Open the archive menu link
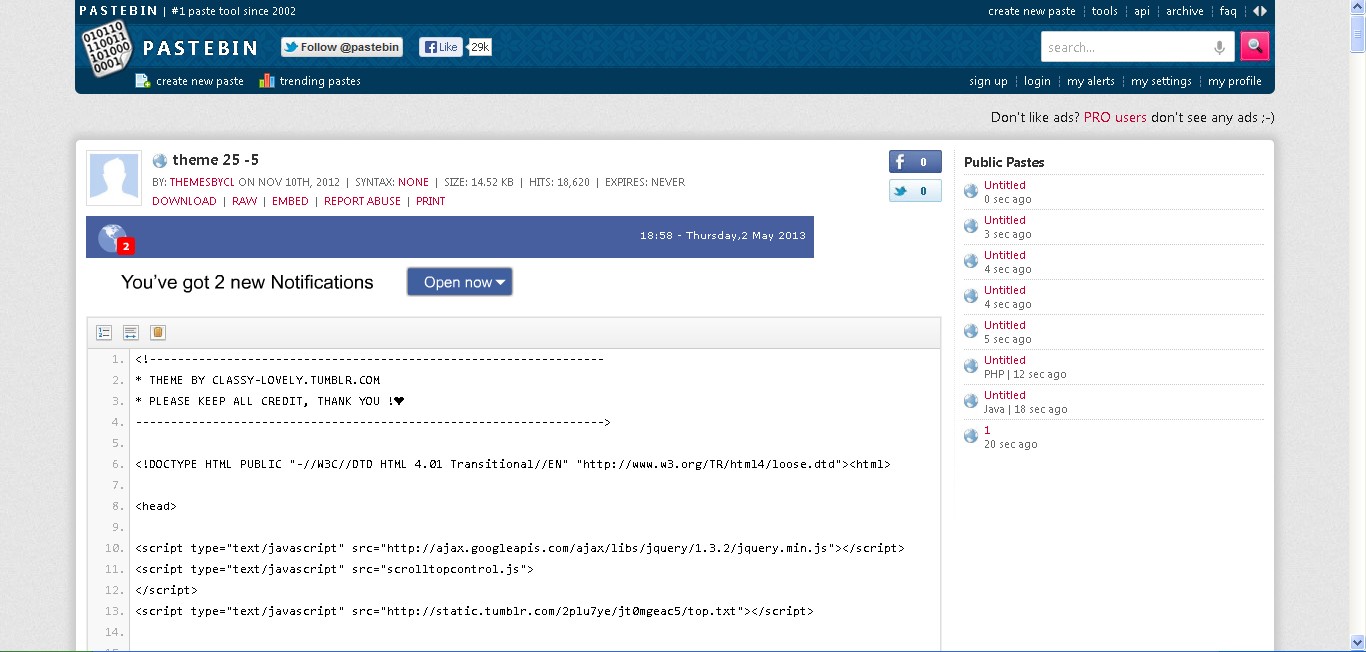1366x652 pixels. point(1185,11)
